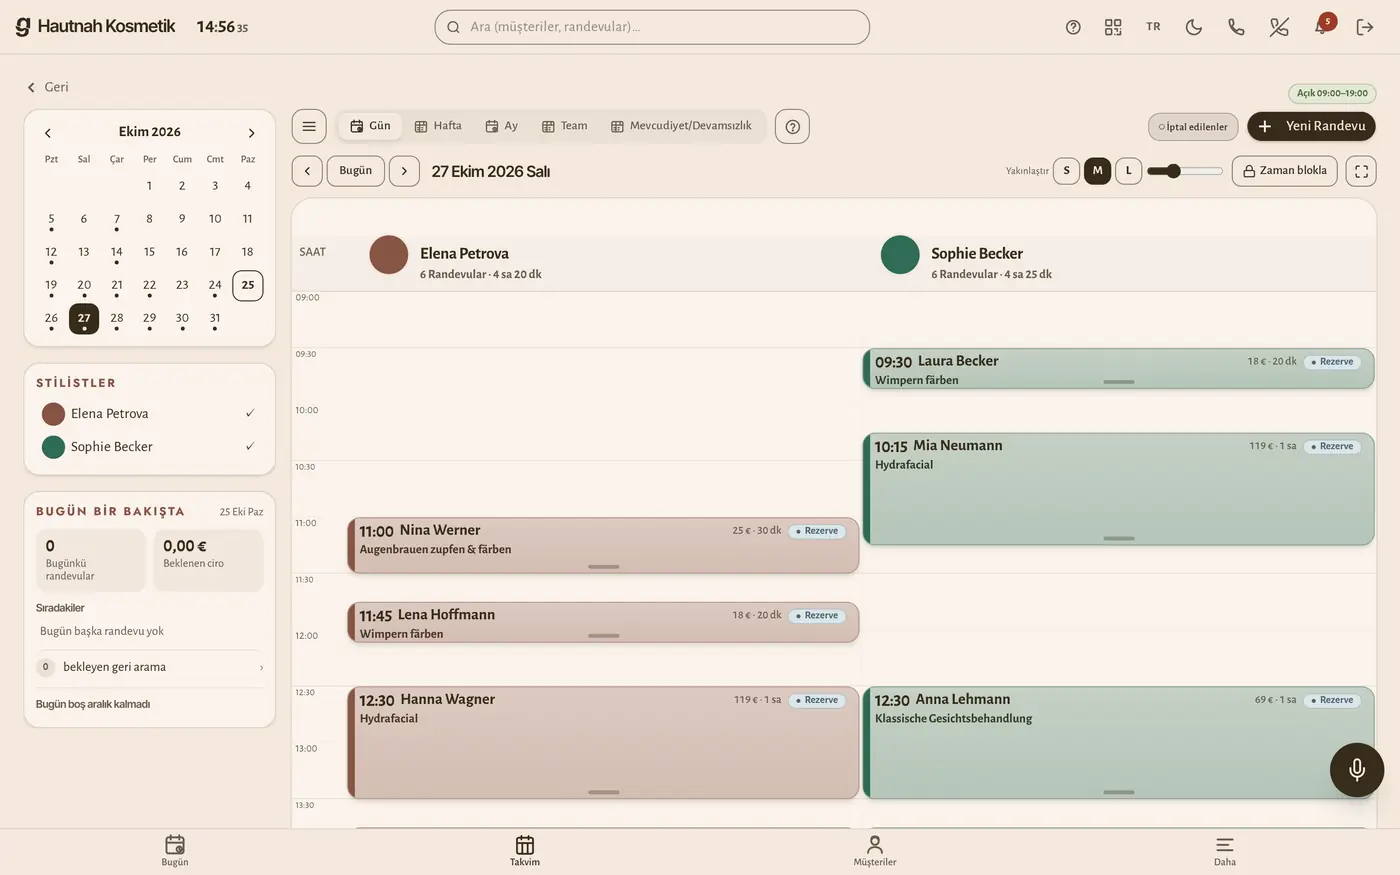This screenshot has width=1400, height=875.
Task: Go to next month in mini calendar
Action: coord(251,133)
